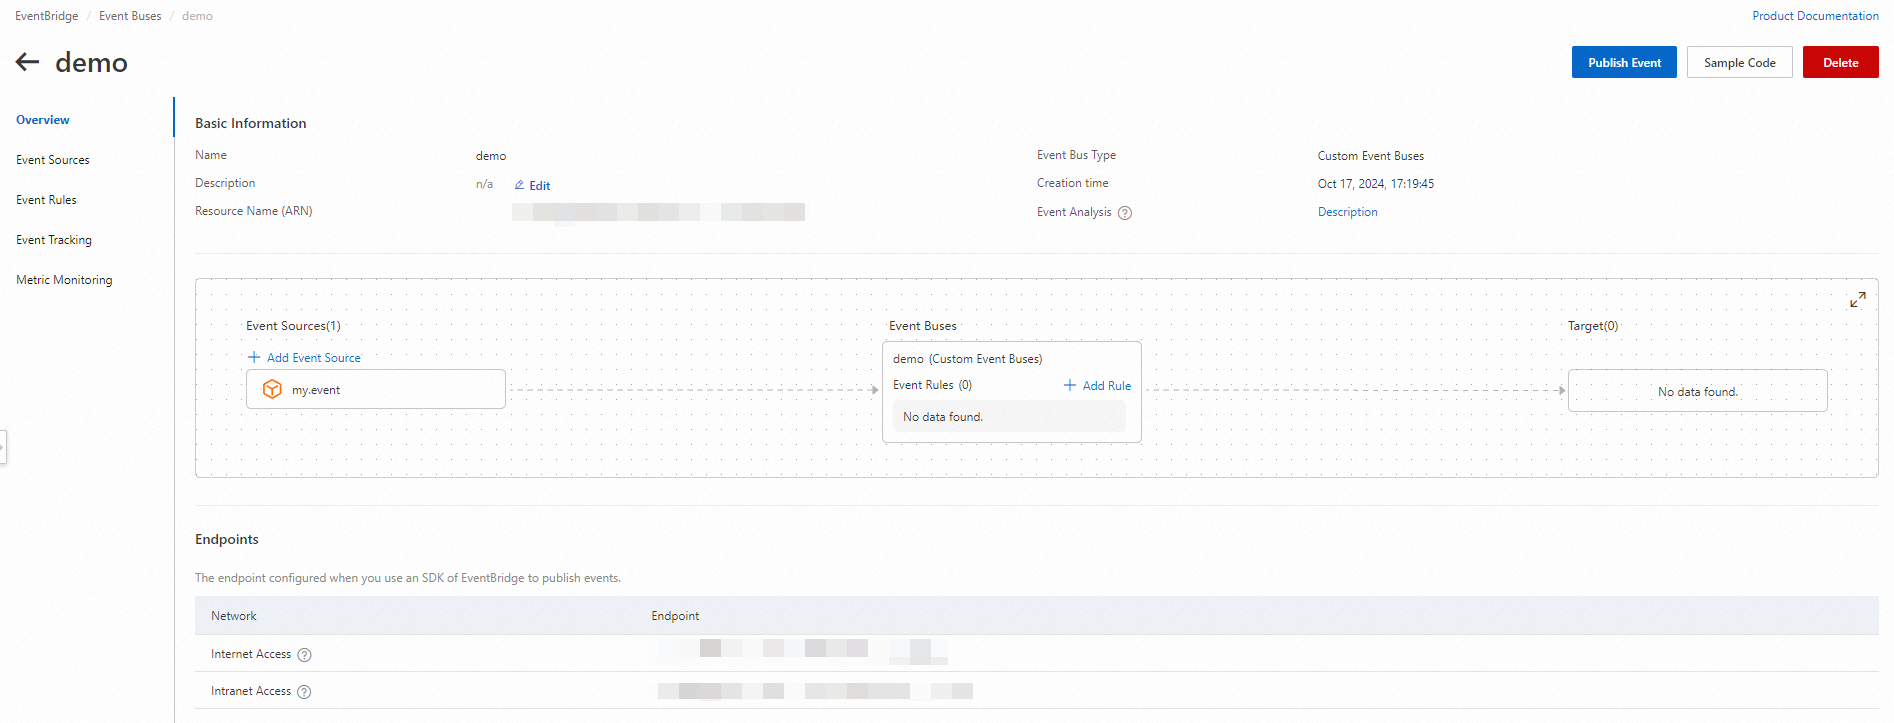Click the Intranet Access endpoint value
The image size is (1894, 723).
pyautogui.click(x=815, y=691)
